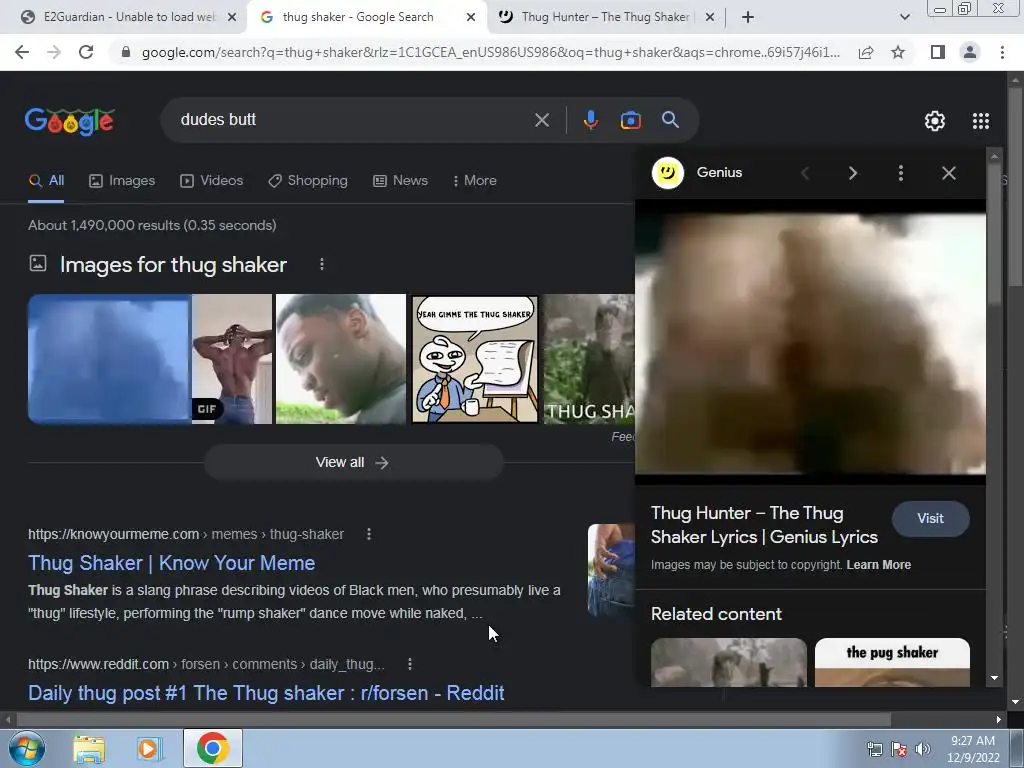Click the Thug Hunter lyrics title text

coord(764,525)
